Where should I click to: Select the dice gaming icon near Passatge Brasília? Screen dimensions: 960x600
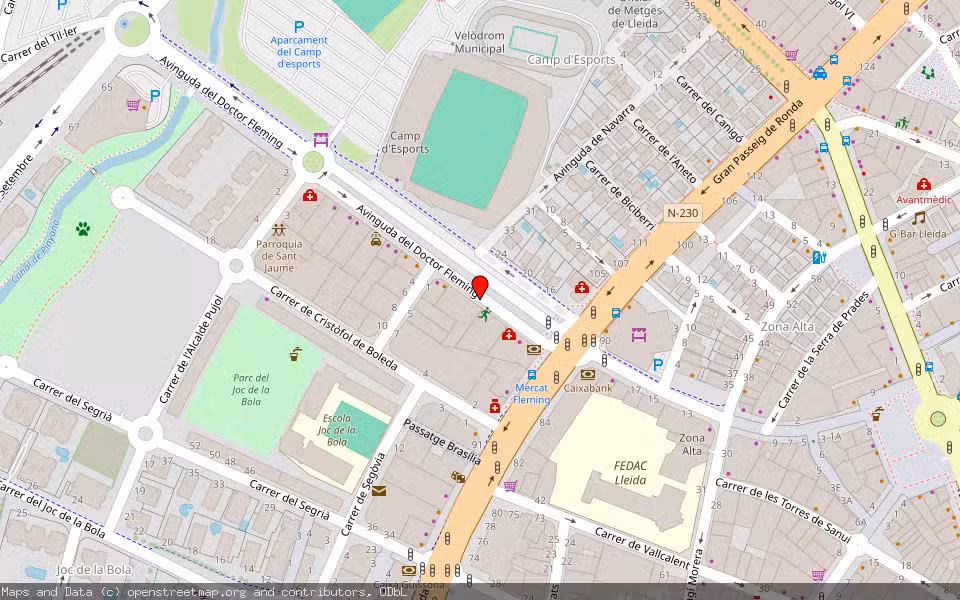coord(457,477)
